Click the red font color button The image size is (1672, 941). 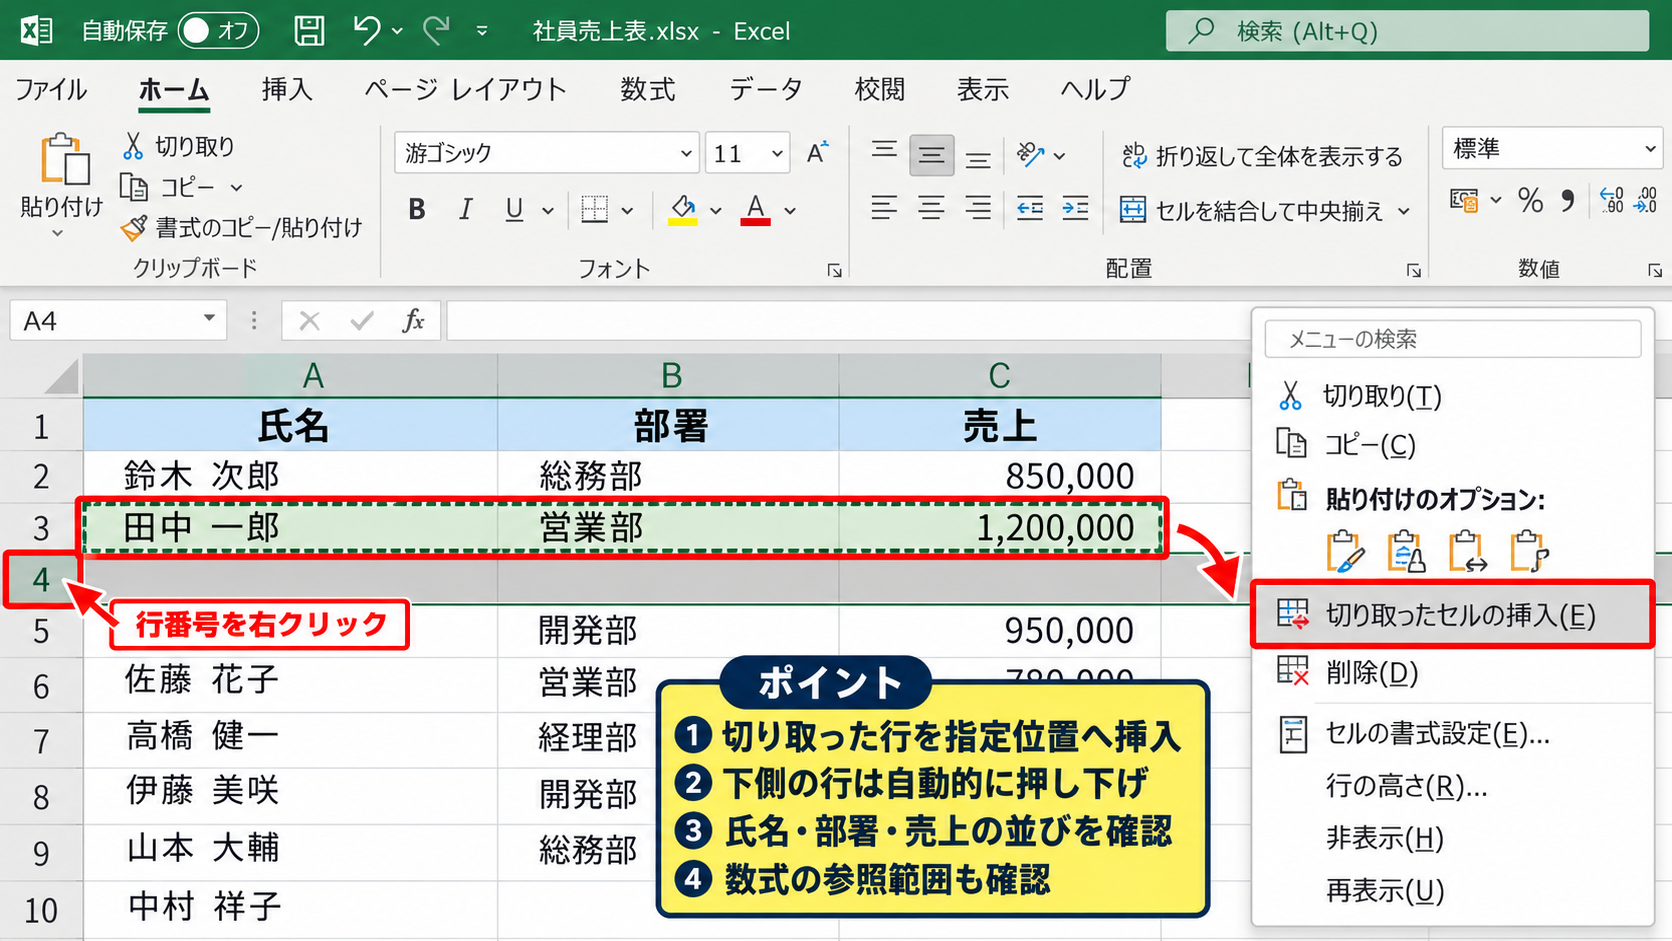[x=755, y=210]
